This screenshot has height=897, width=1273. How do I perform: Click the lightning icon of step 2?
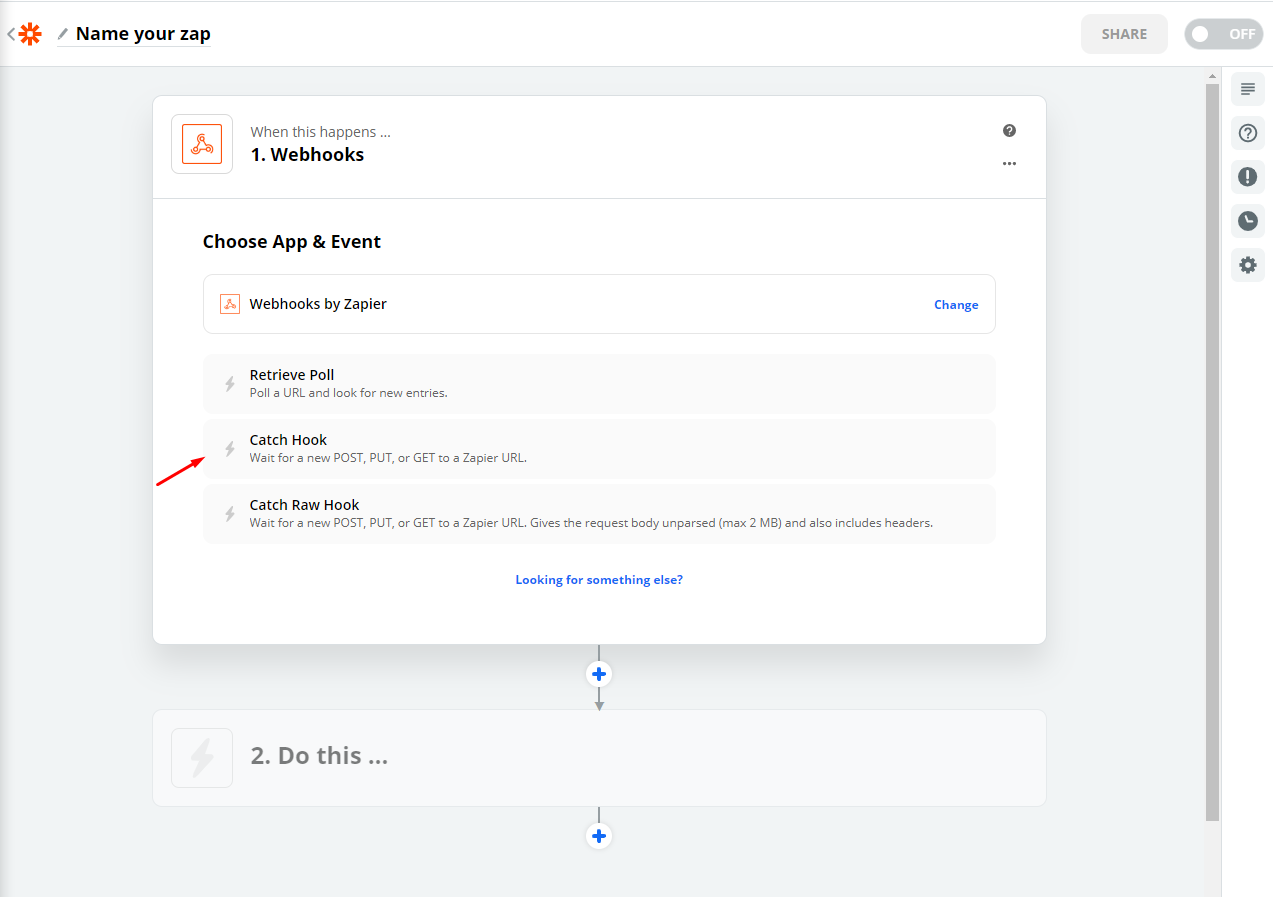click(202, 758)
